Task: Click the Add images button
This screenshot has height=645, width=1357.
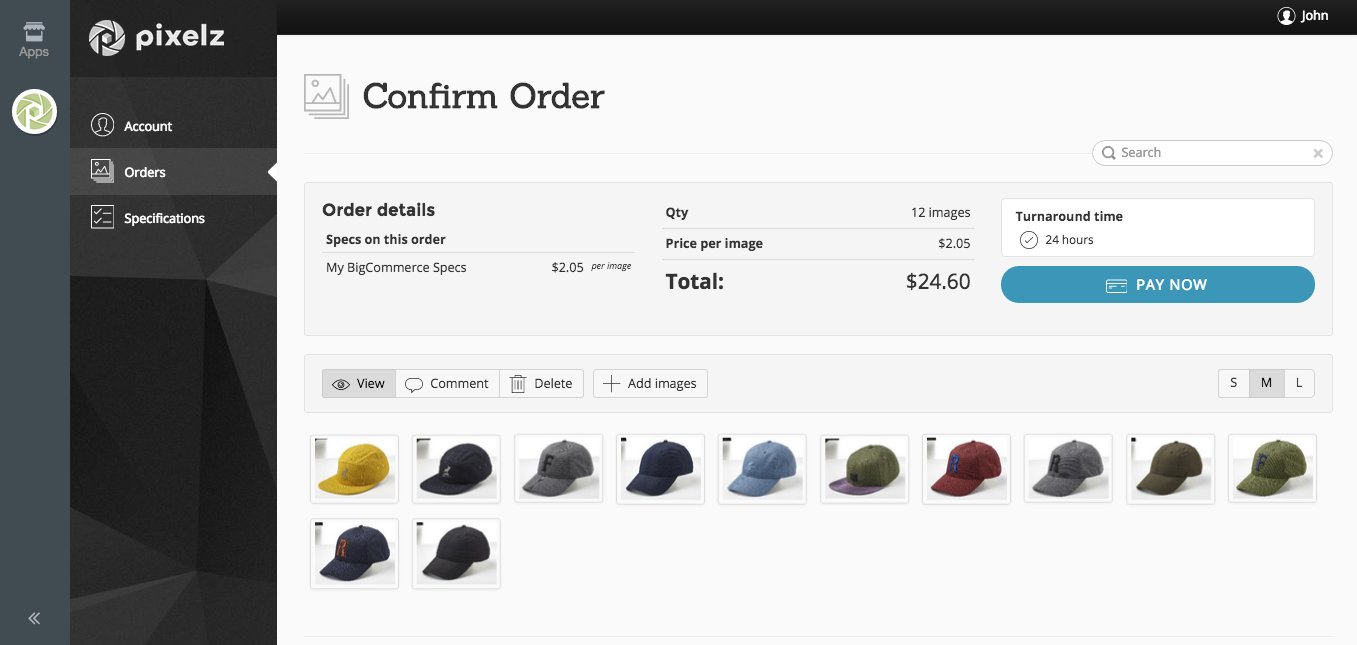Action: coord(650,384)
